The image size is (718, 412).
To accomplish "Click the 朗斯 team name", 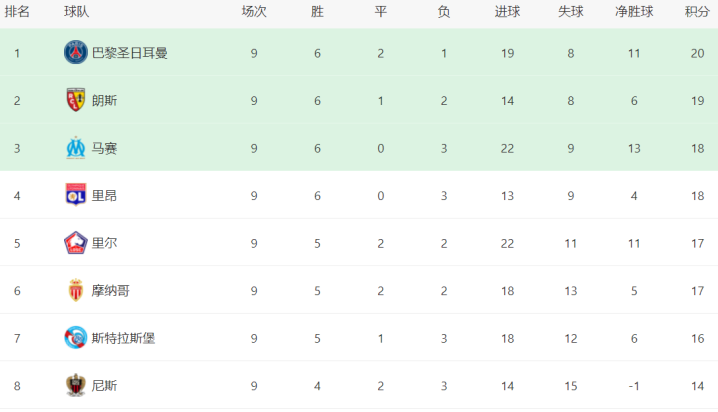I will tap(104, 100).
